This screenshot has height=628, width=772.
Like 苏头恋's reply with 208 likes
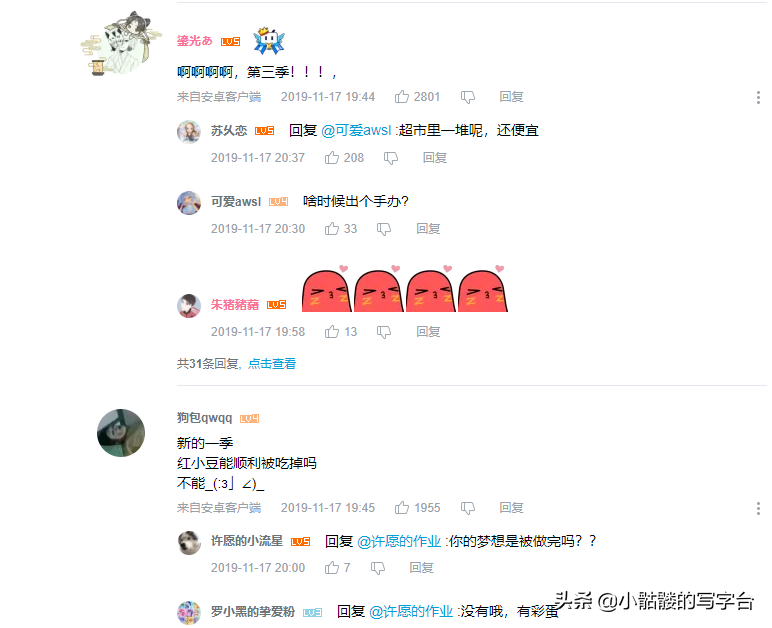(332, 157)
